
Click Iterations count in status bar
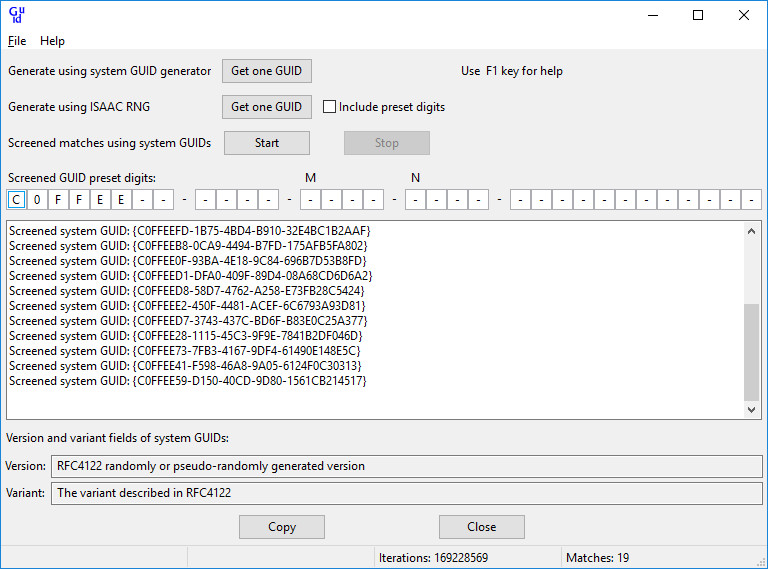[x=433, y=558]
